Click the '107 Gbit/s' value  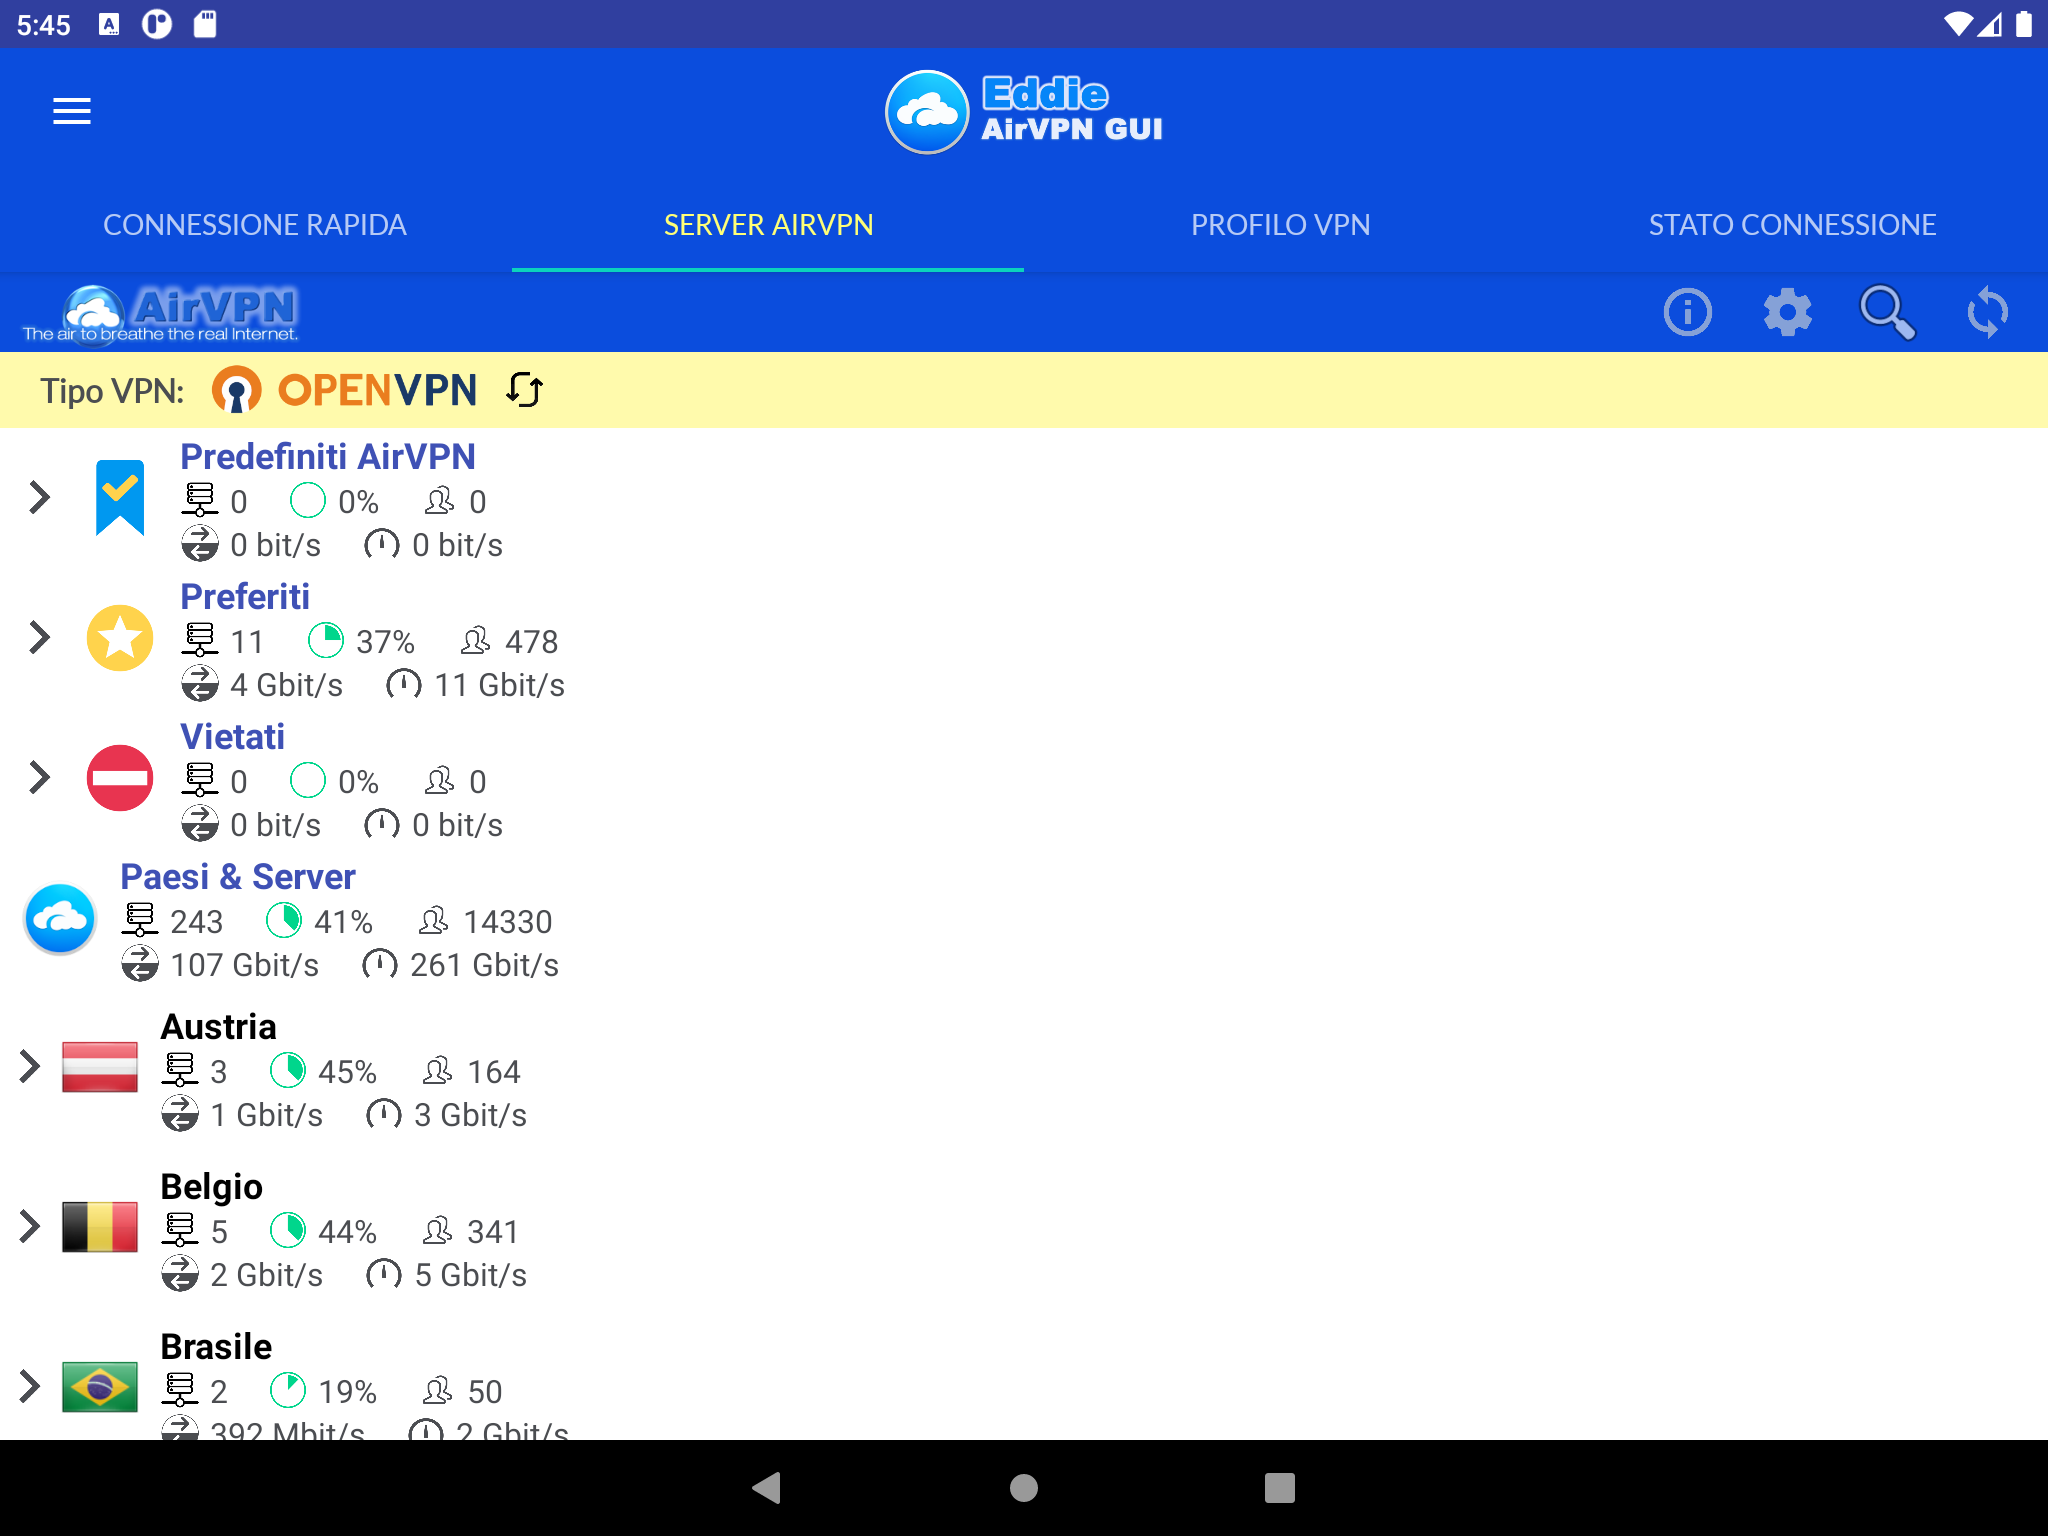(245, 965)
